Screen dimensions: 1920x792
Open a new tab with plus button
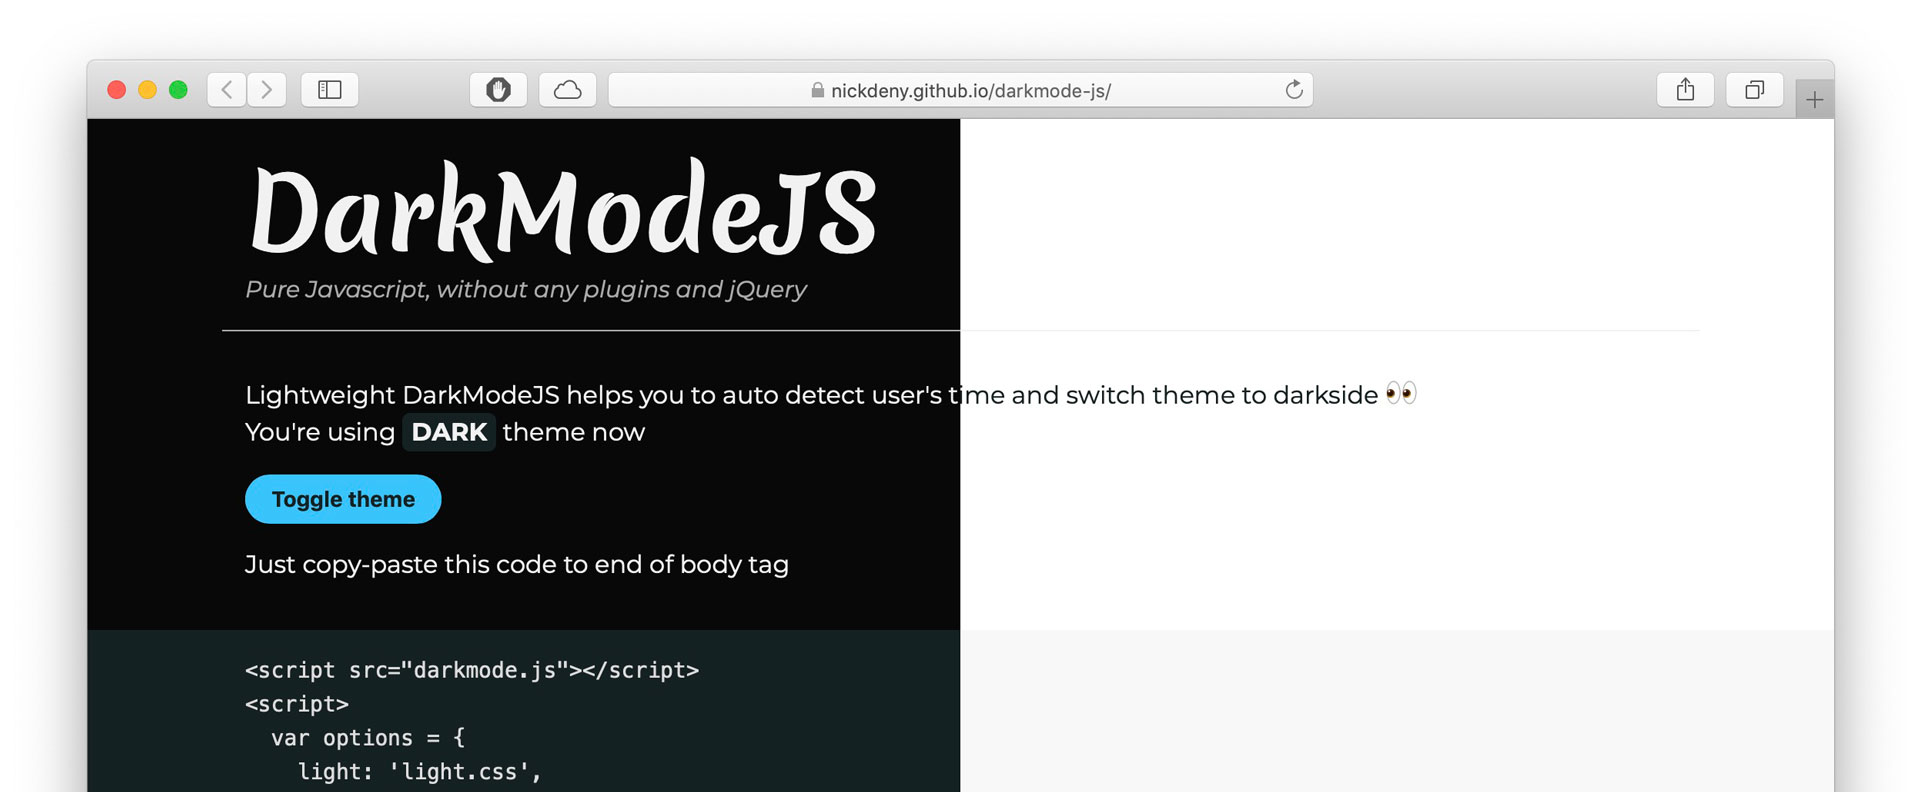coord(1815,99)
